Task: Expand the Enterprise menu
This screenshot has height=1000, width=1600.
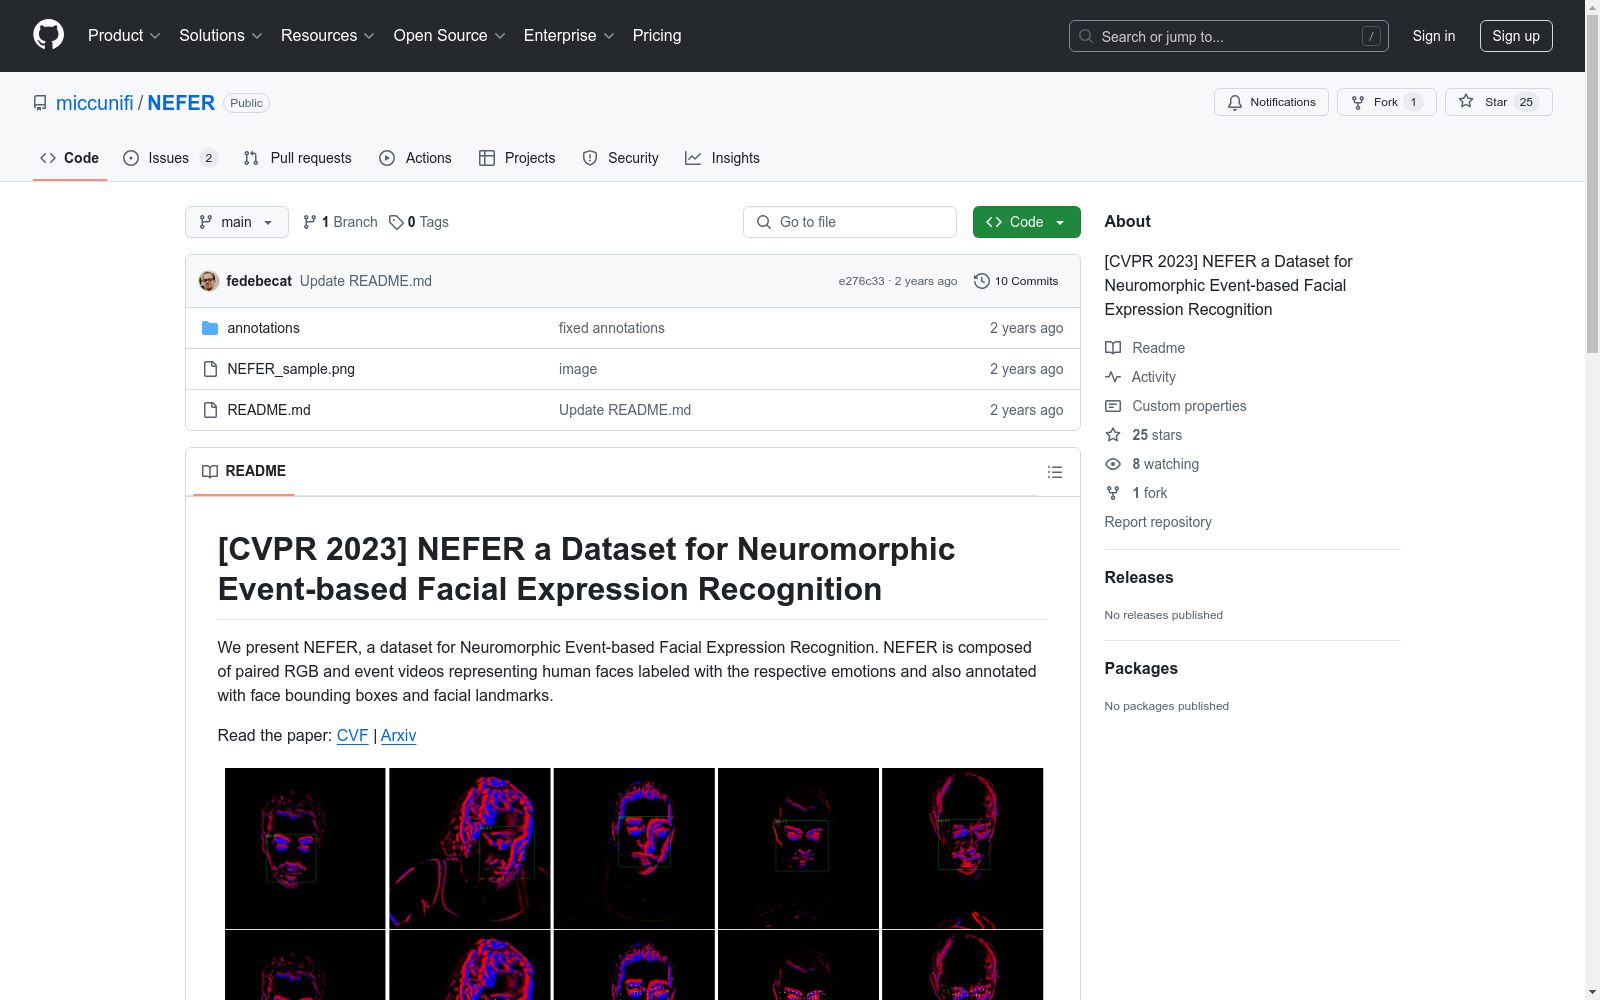Action: 569,35
